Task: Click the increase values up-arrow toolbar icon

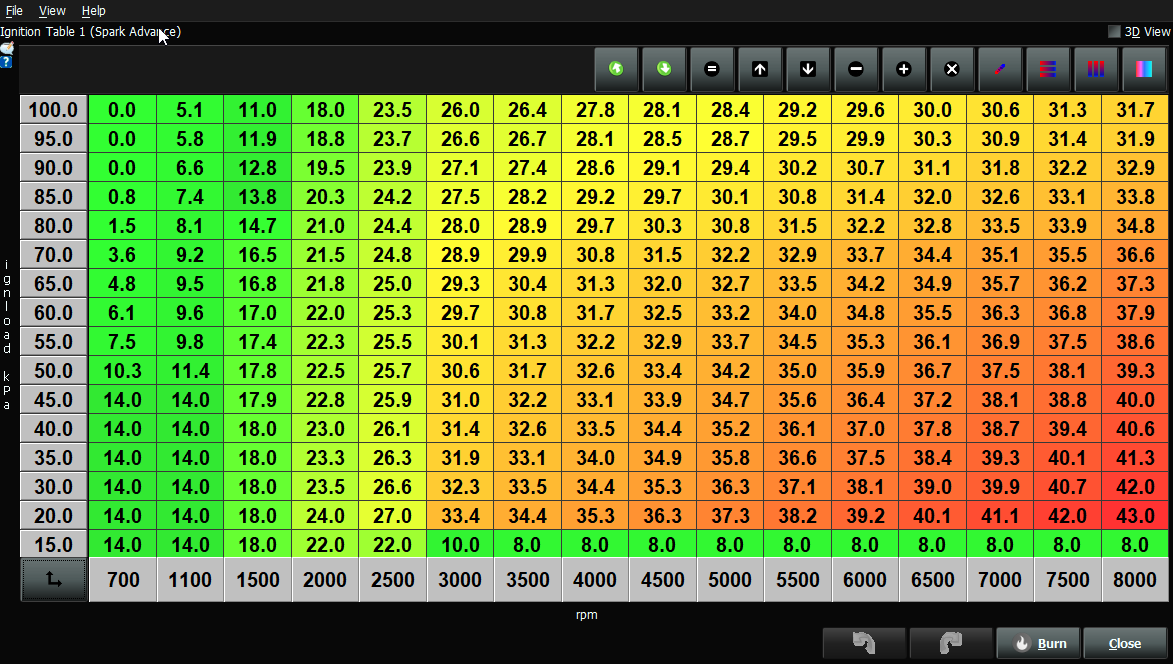Action: (760, 69)
